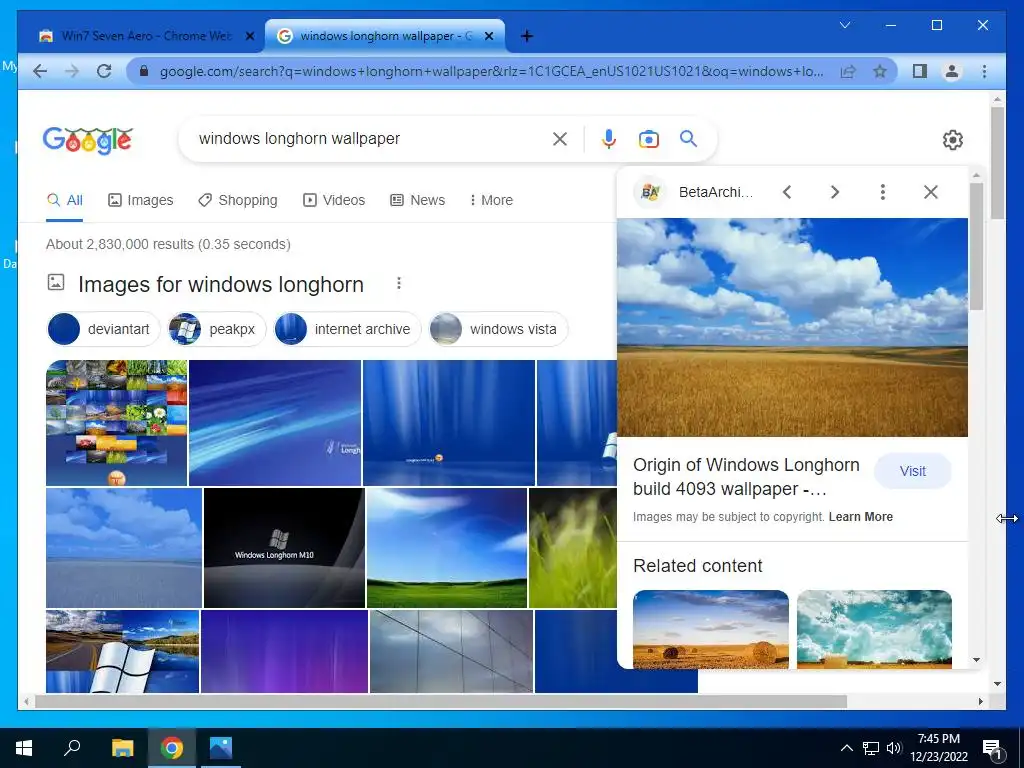
Task: Open Windows taskbar search
Action: click(x=72, y=748)
